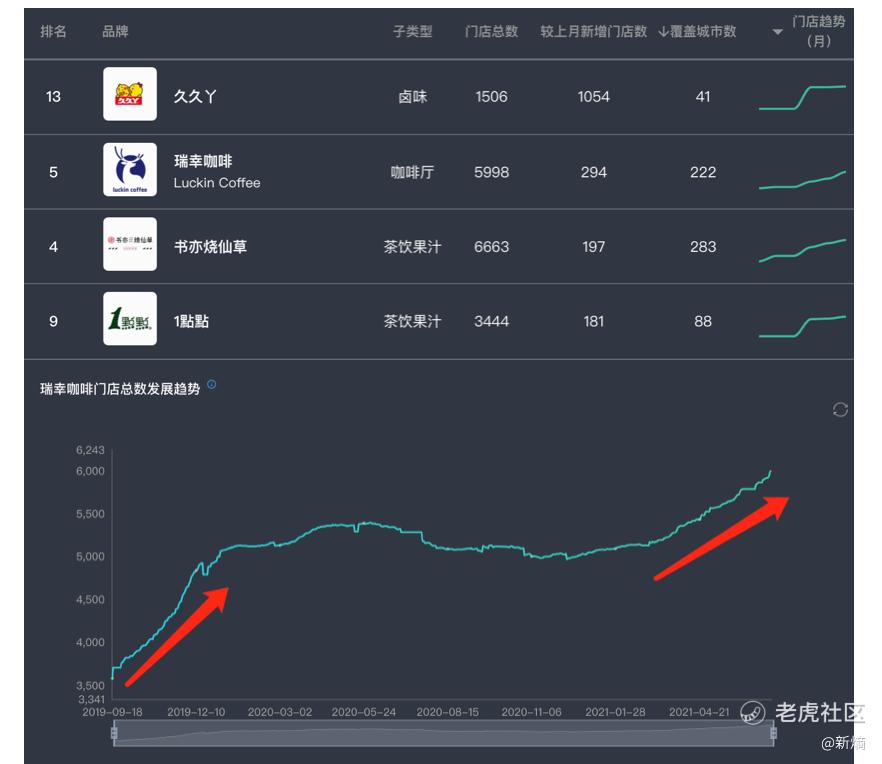Sort by 较上月新增门店数 column header
The width and height of the screenshot is (882, 764).
click(x=593, y=32)
